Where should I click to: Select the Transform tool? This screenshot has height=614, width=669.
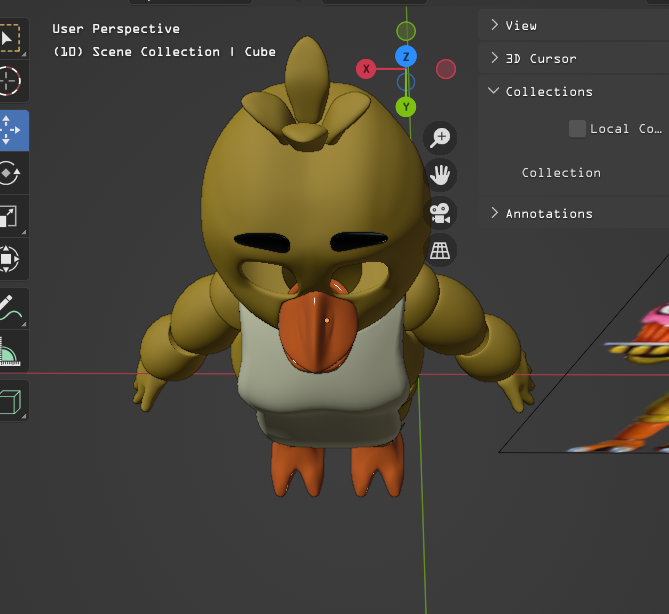[10, 259]
